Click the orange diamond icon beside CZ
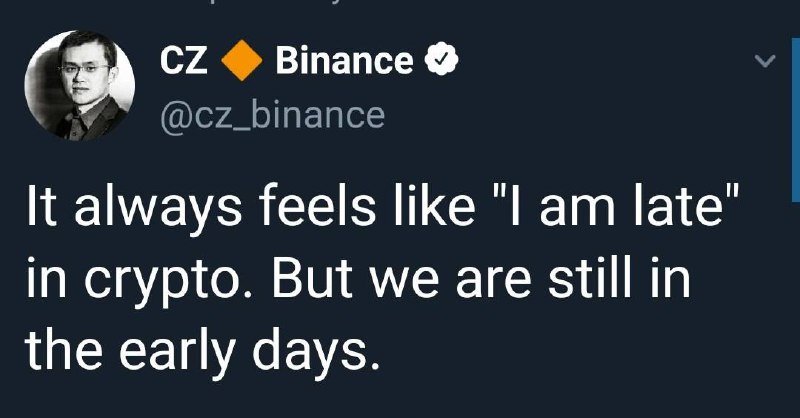 [x=240, y=62]
